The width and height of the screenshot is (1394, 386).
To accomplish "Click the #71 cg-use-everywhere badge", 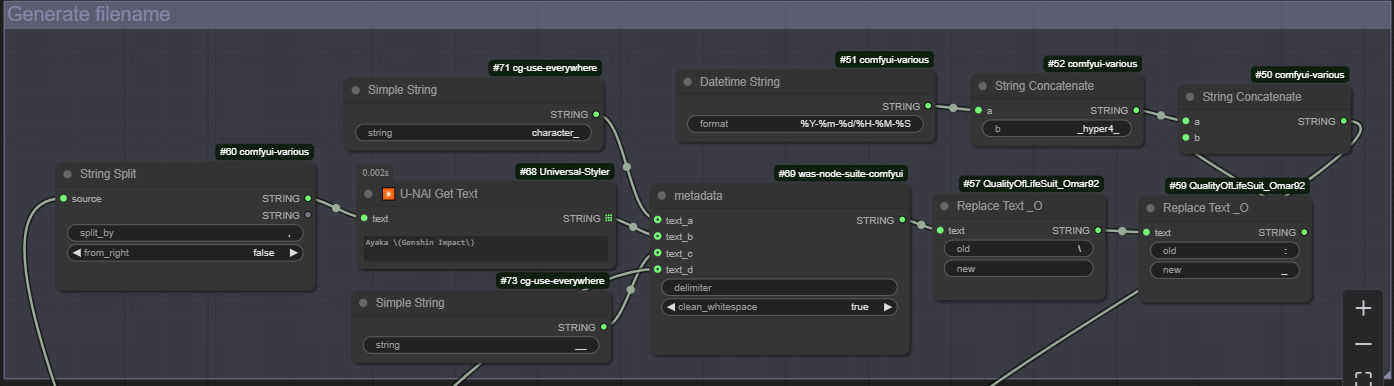I will (x=545, y=68).
